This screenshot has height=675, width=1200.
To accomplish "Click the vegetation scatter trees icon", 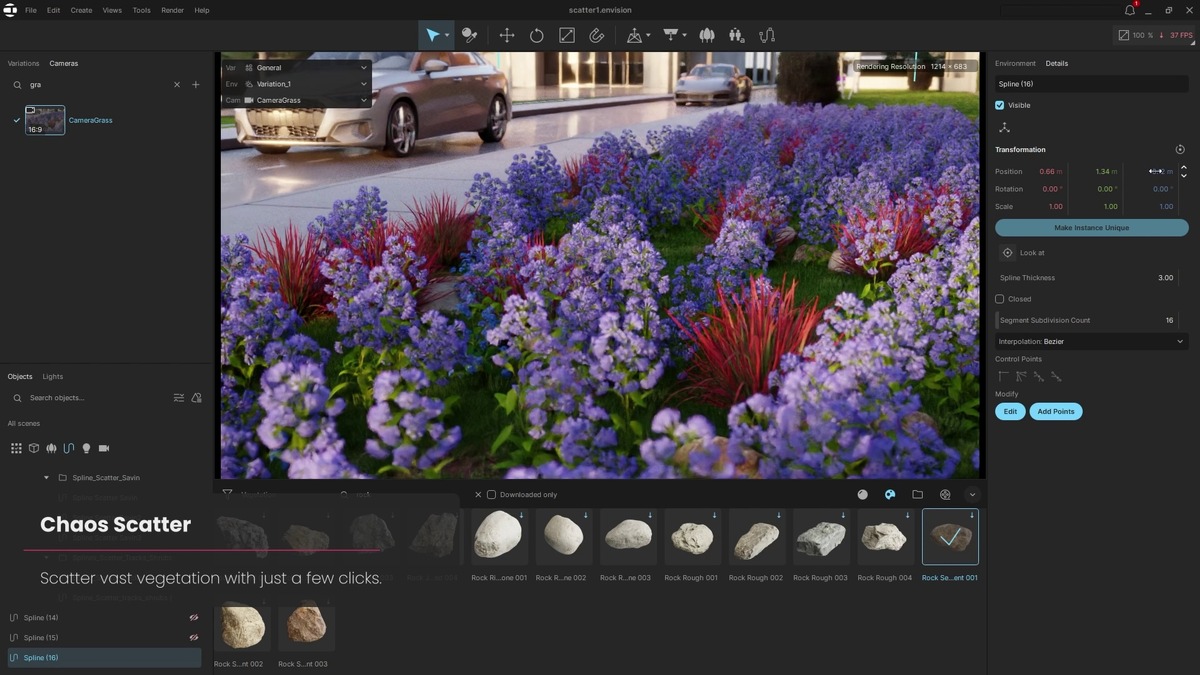I will coord(707,35).
